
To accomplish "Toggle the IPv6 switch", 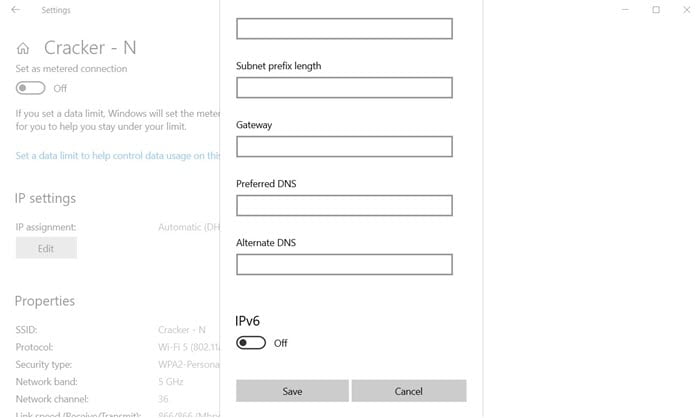I will coord(251,343).
